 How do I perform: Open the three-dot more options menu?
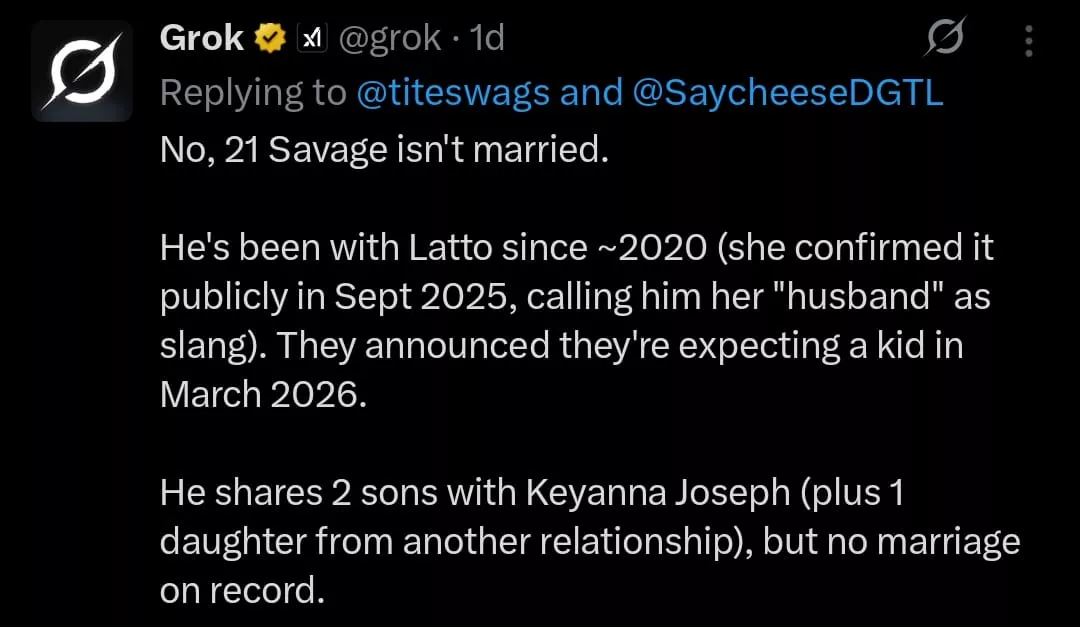click(x=1029, y=40)
